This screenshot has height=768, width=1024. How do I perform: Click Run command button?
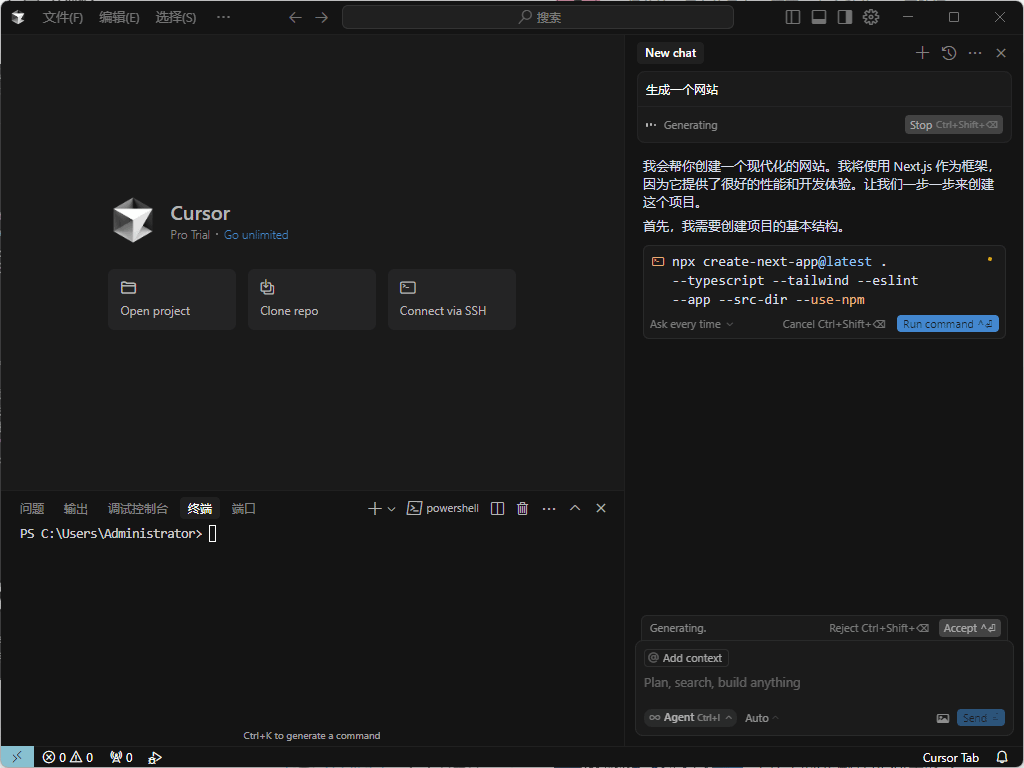[x=948, y=324]
